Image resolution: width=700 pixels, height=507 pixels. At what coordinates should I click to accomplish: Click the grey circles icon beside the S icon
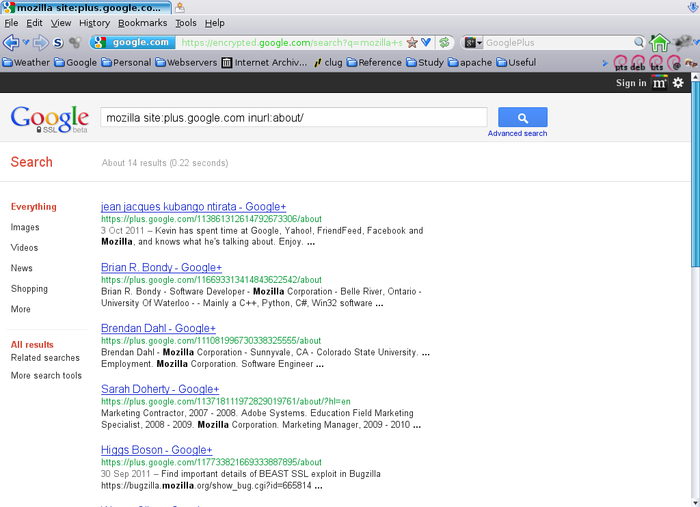coord(75,42)
